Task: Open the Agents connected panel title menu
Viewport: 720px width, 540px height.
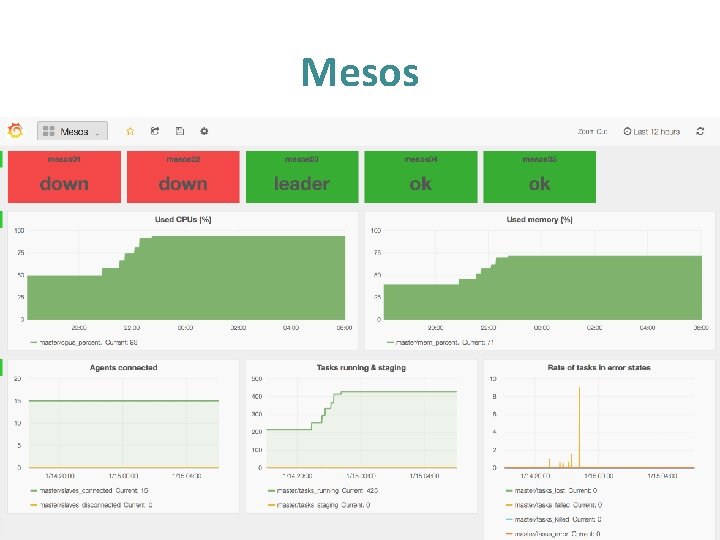Action: (124, 367)
